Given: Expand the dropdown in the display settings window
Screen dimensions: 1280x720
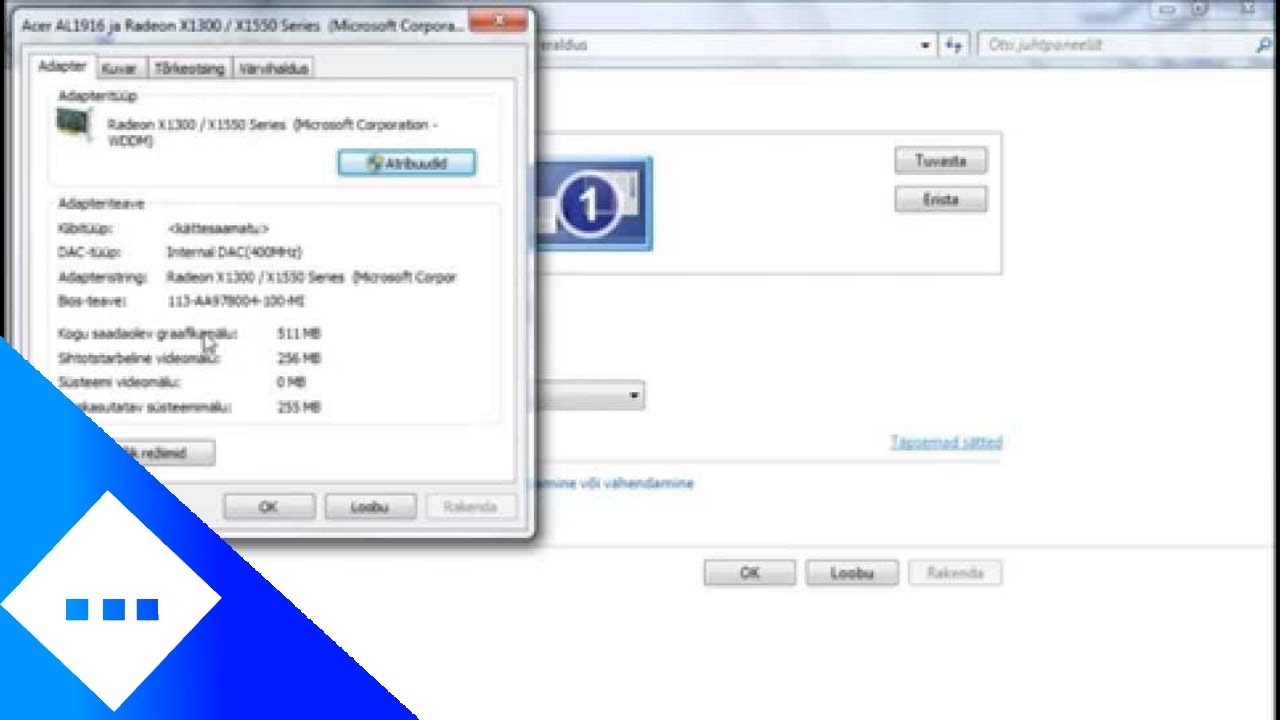Looking at the screenshot, I should (633, 396).
